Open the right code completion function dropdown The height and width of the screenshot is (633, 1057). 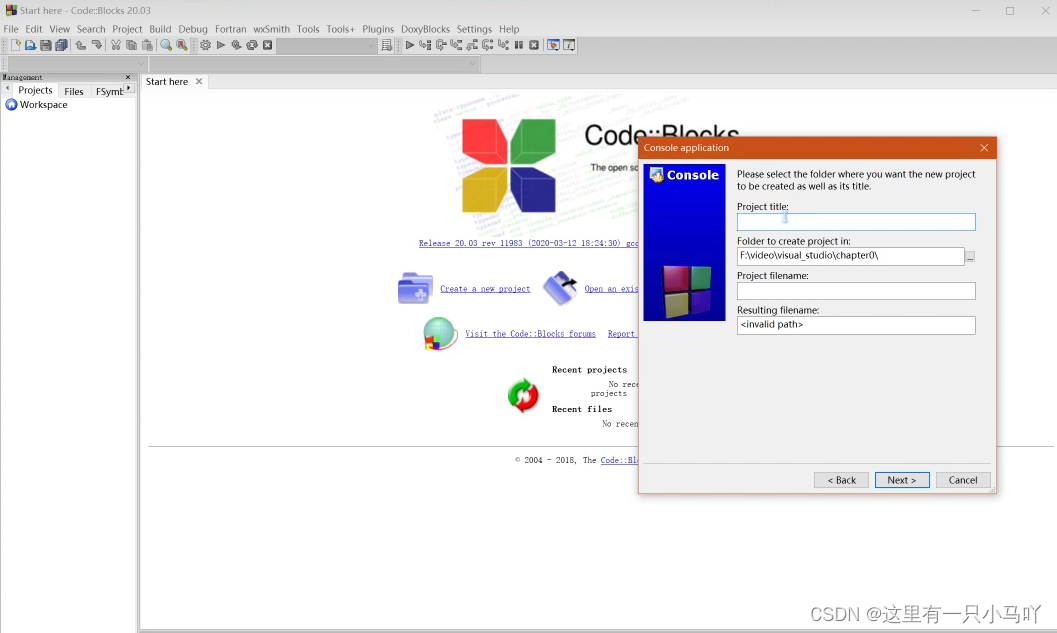[473, 63]
